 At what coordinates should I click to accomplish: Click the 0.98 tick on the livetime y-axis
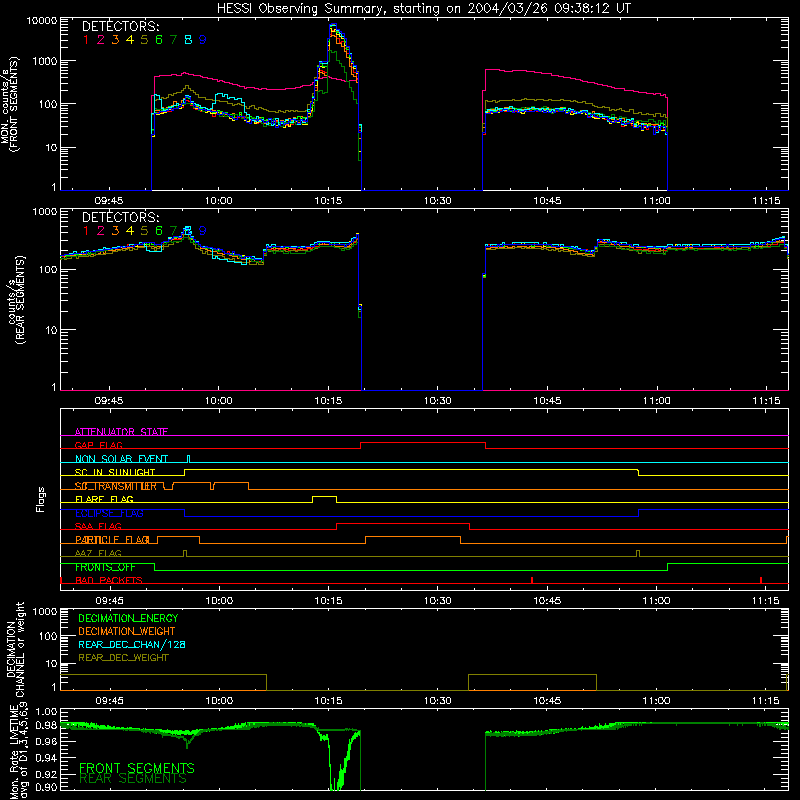click(46, 725)
